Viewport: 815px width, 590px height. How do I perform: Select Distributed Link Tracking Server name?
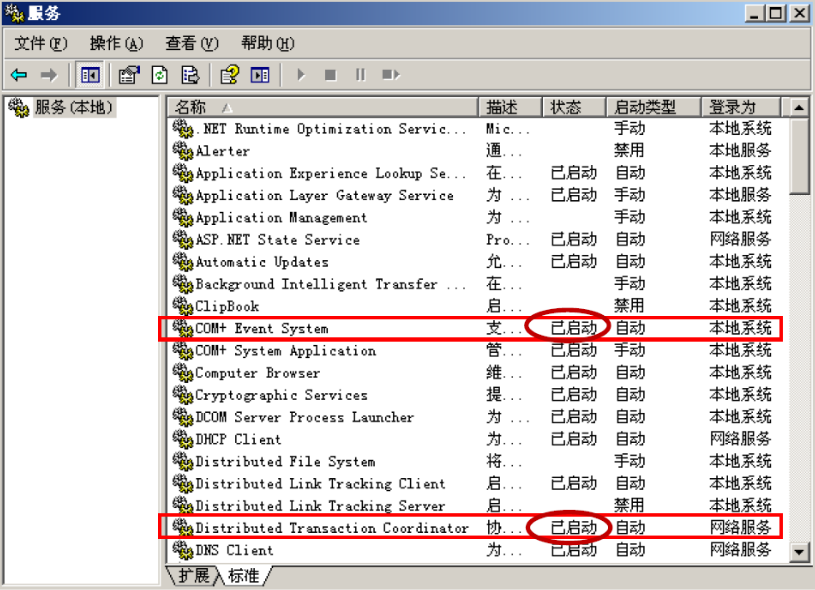pyautogui.click(x=320, y=506)
